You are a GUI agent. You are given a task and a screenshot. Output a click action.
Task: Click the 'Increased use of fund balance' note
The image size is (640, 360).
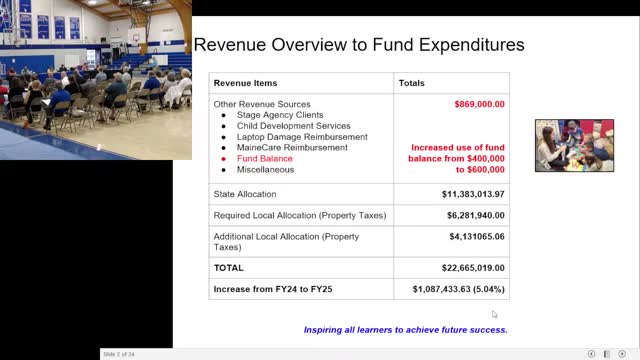click(456, 158)
